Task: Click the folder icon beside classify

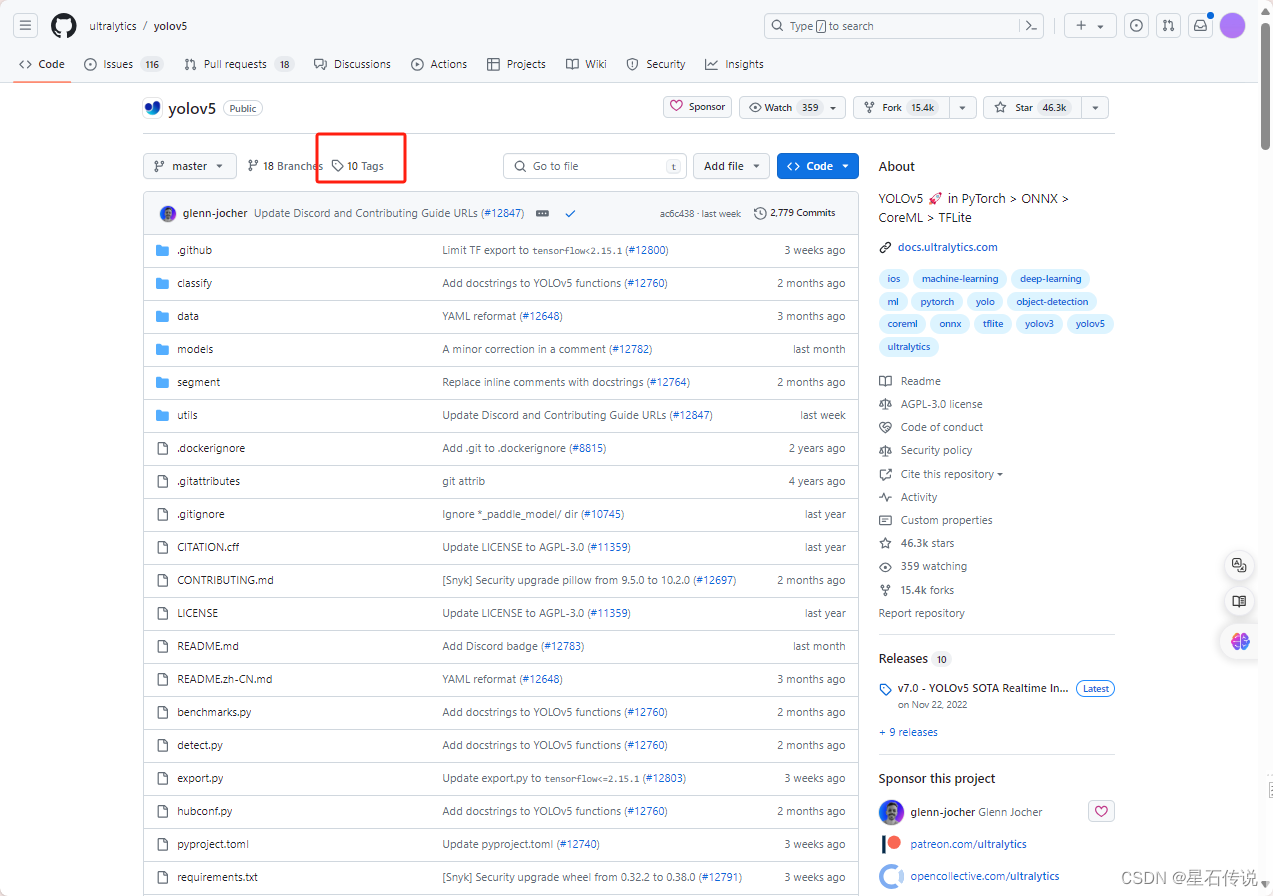Action: click(163, 283)
